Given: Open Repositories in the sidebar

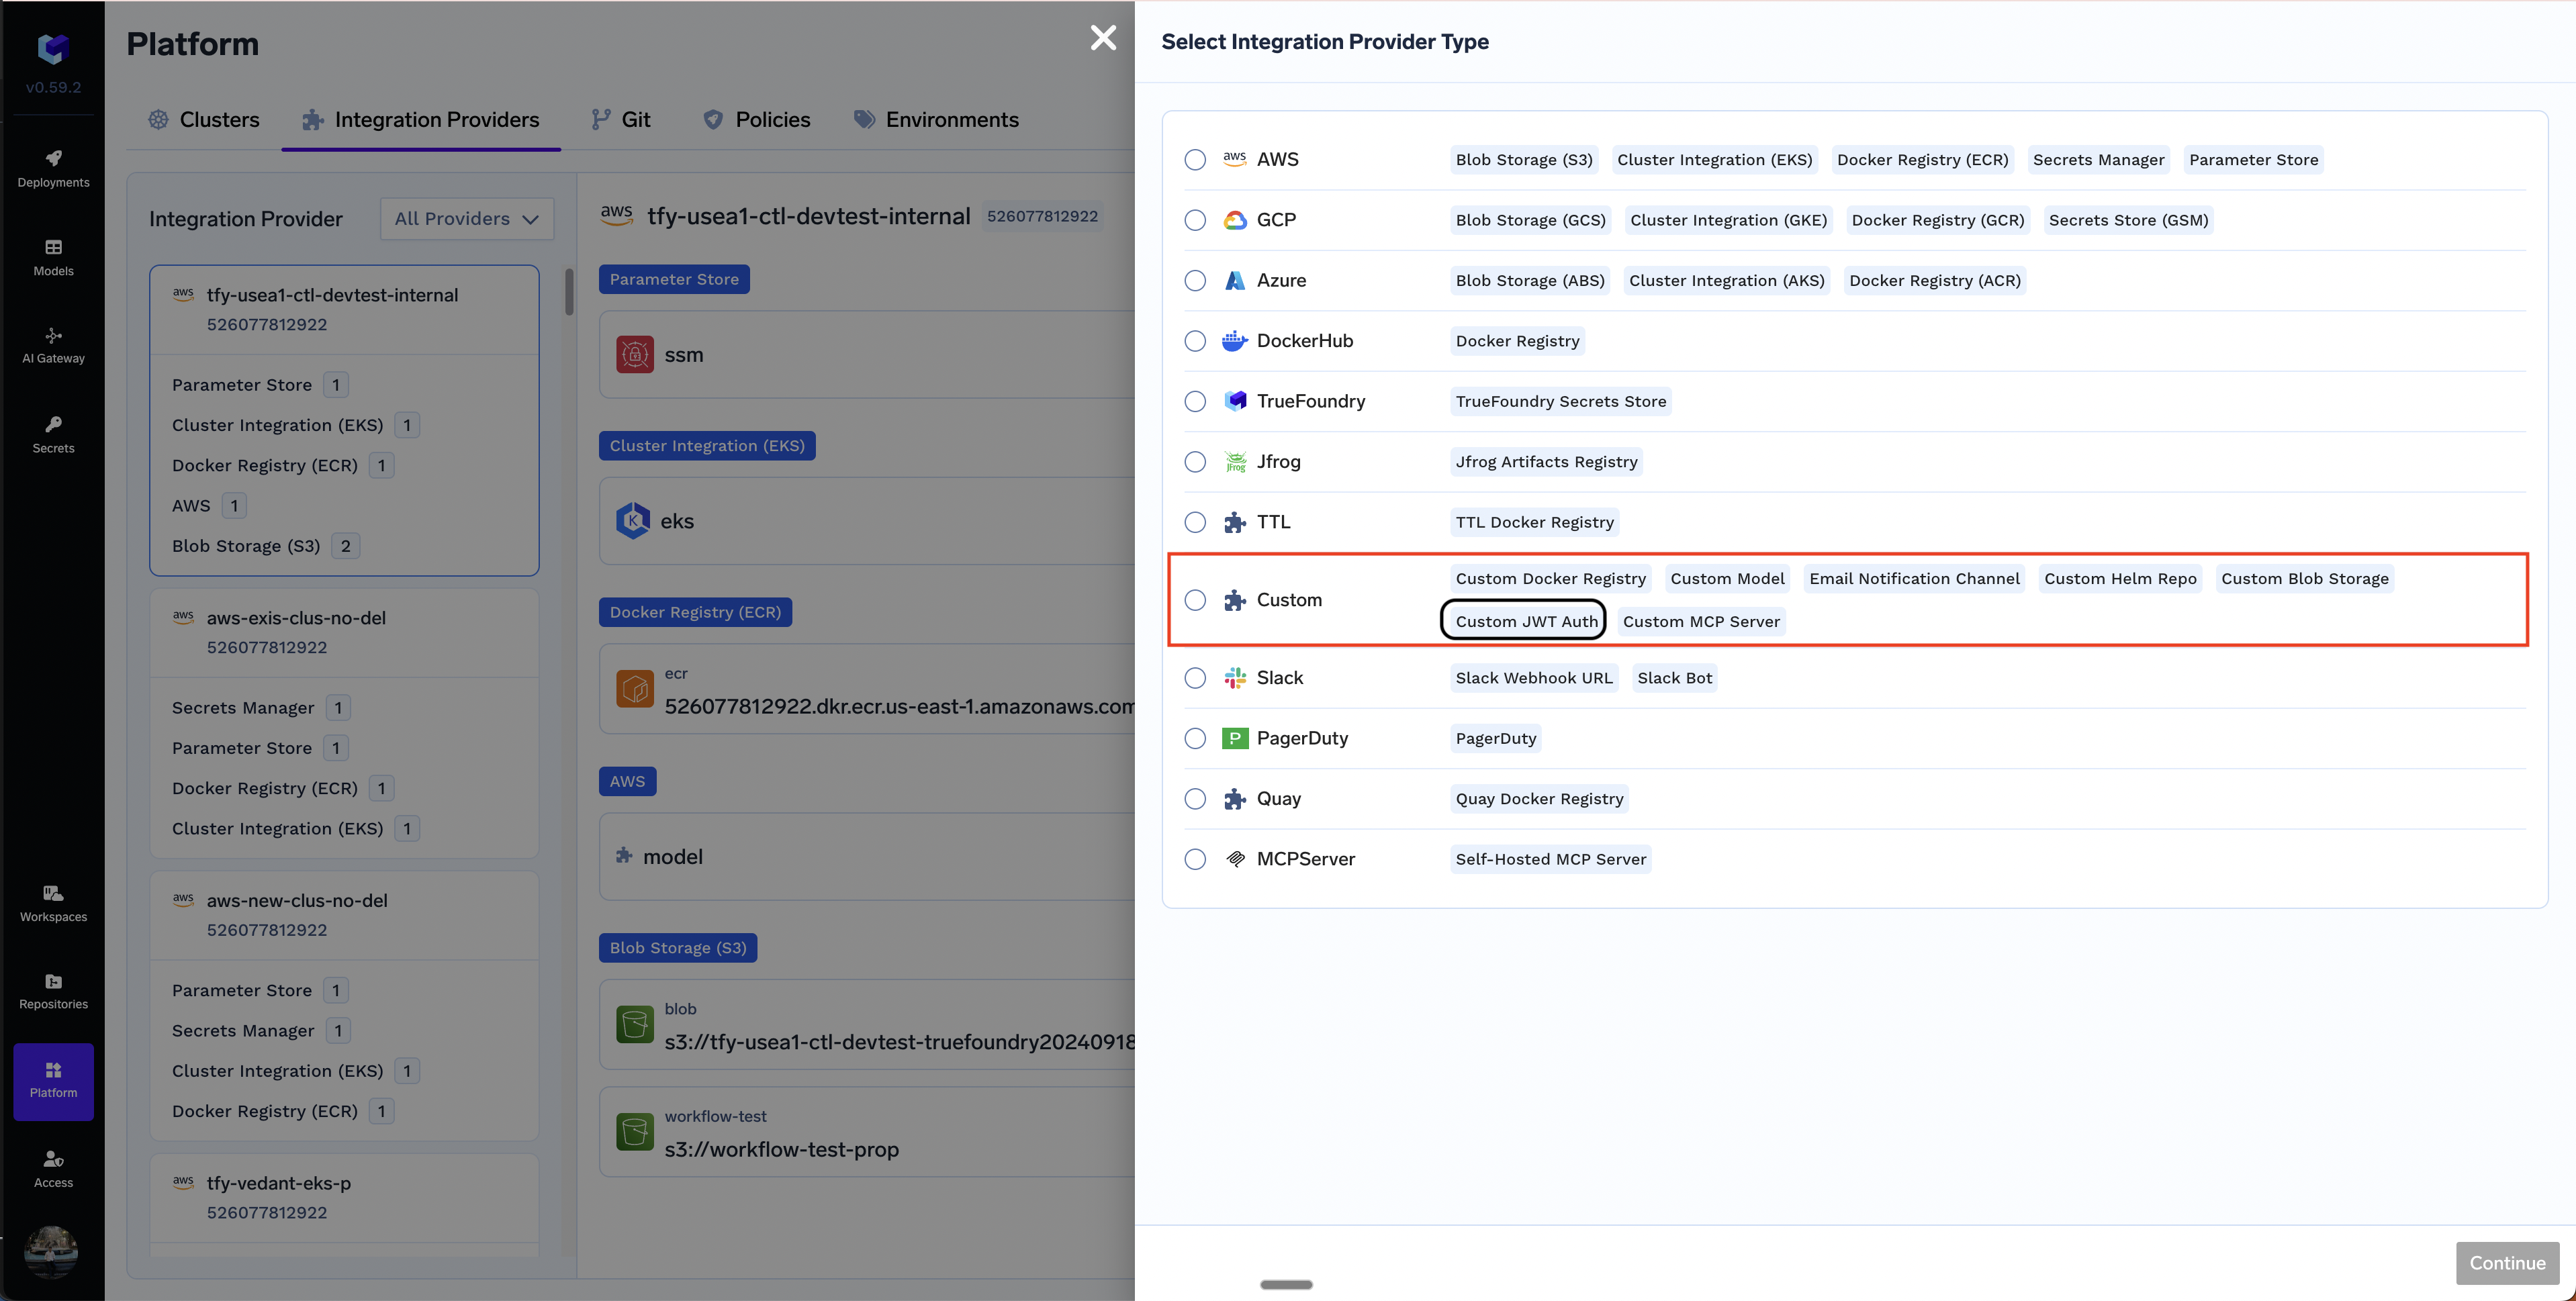Looking at the screenshot, I should (x=53, y=992).
